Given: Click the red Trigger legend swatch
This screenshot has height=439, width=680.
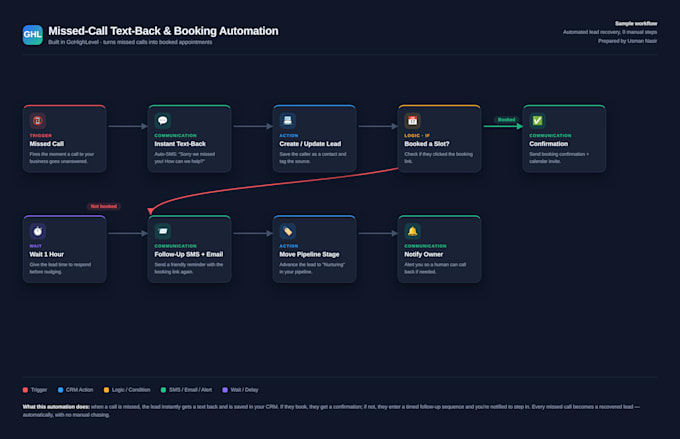Looking at the screenshot, I should tap(25, 390).
